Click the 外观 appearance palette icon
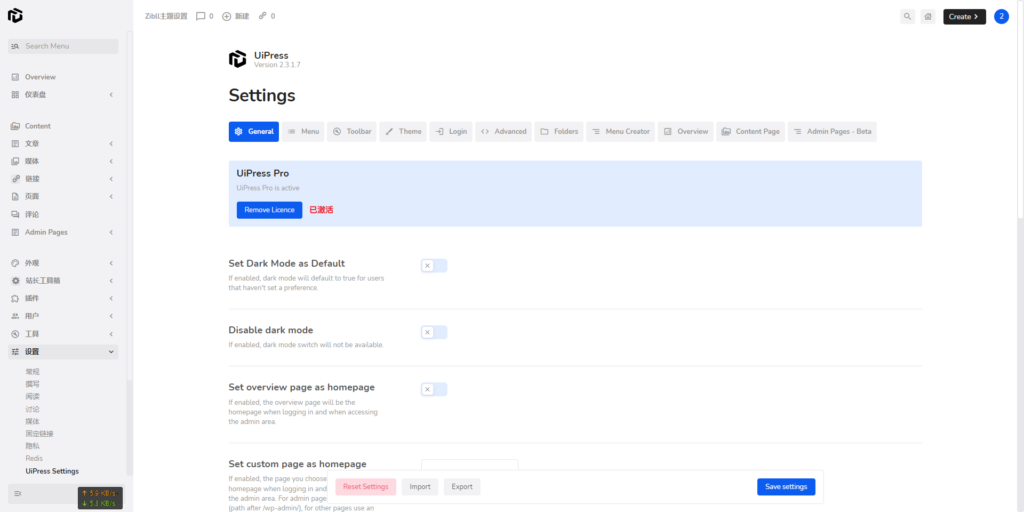This screenshot has width=1024, height=512. coord(15,263)
